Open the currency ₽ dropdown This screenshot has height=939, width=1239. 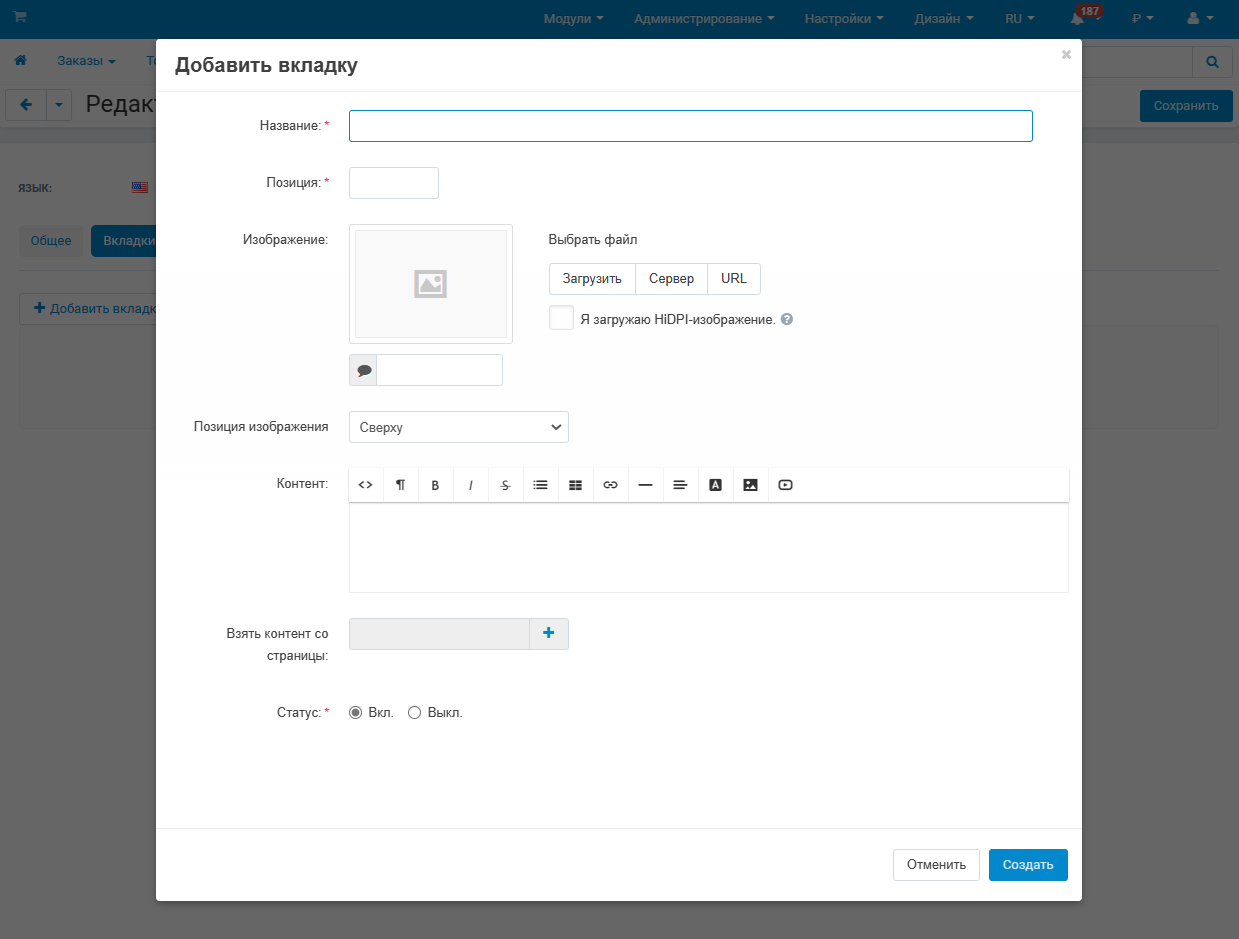[x=1143, y=19]
